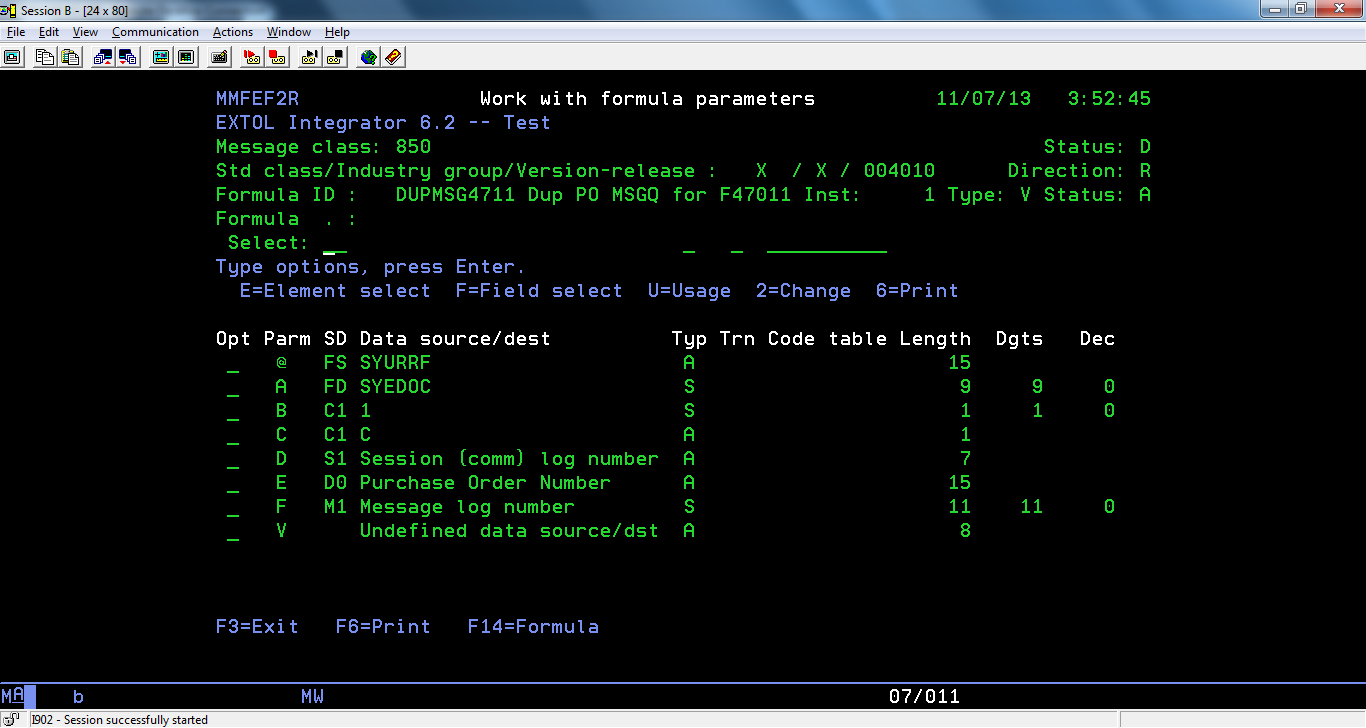The image size is (1366, 728).
Task: Click Opt field for Session log number row
Action: point(233,459)
